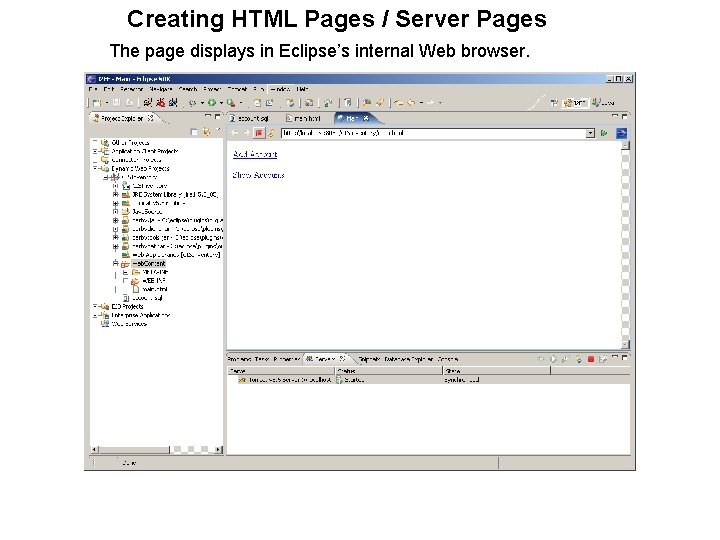Screen dimensions: 720x540
Task: Switch to the Java perspective button
Action: 603,103
